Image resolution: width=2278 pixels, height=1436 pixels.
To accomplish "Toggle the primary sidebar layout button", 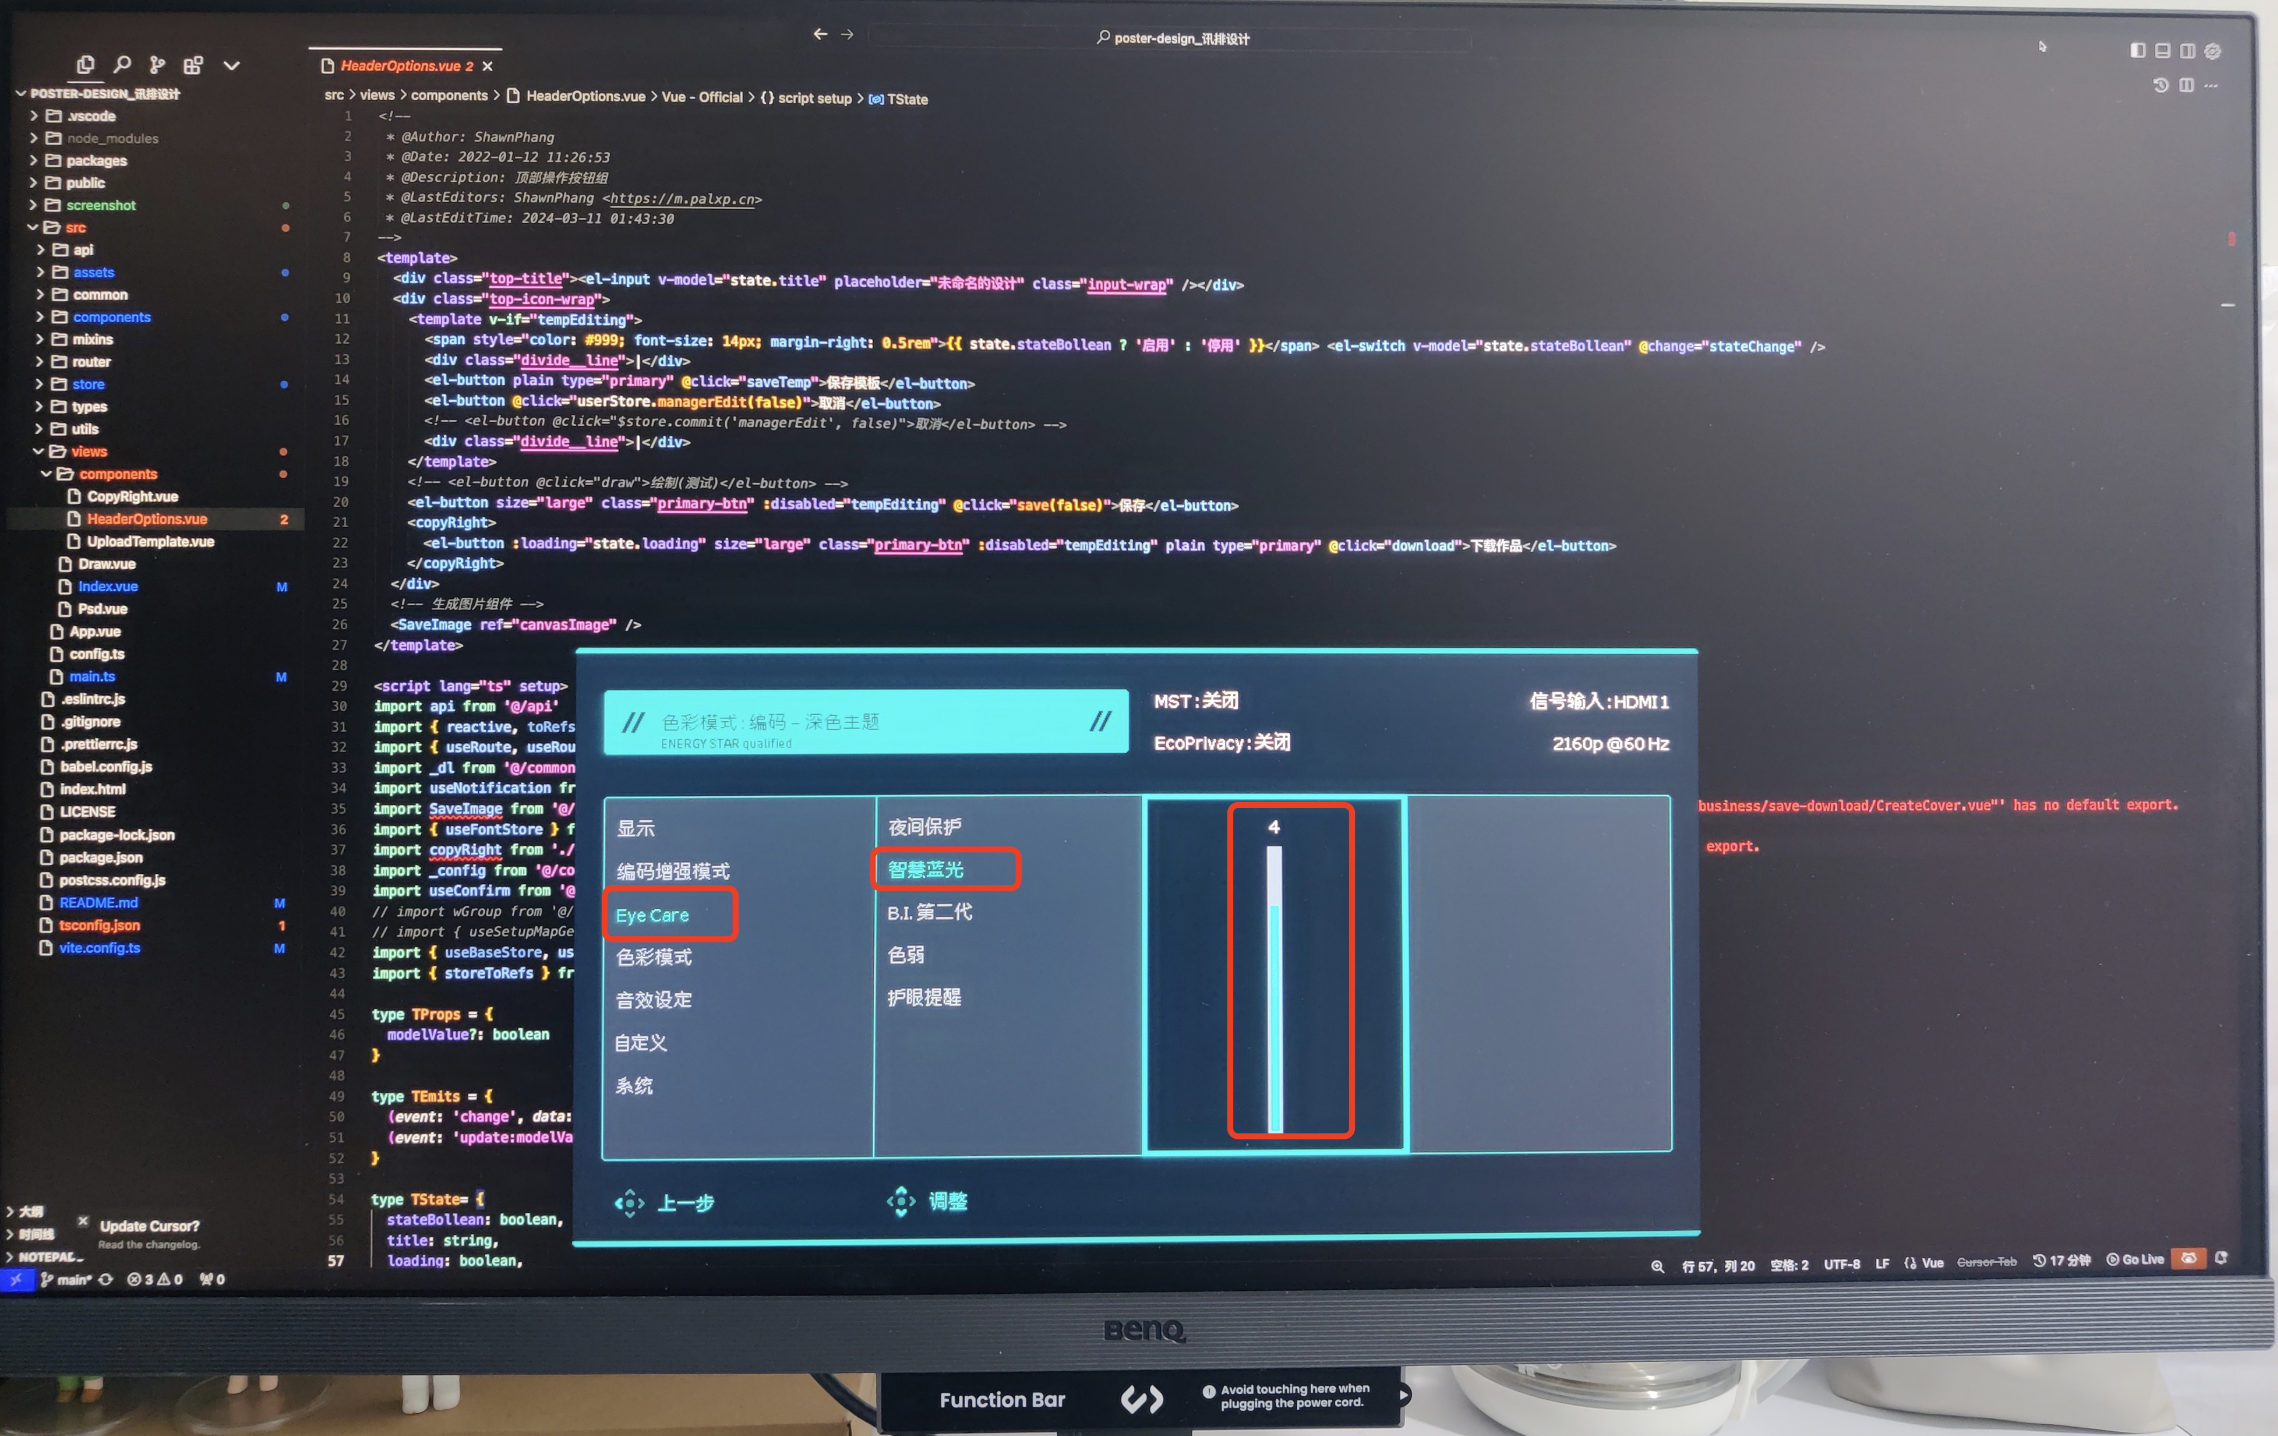I will (x=2137, y=50).
